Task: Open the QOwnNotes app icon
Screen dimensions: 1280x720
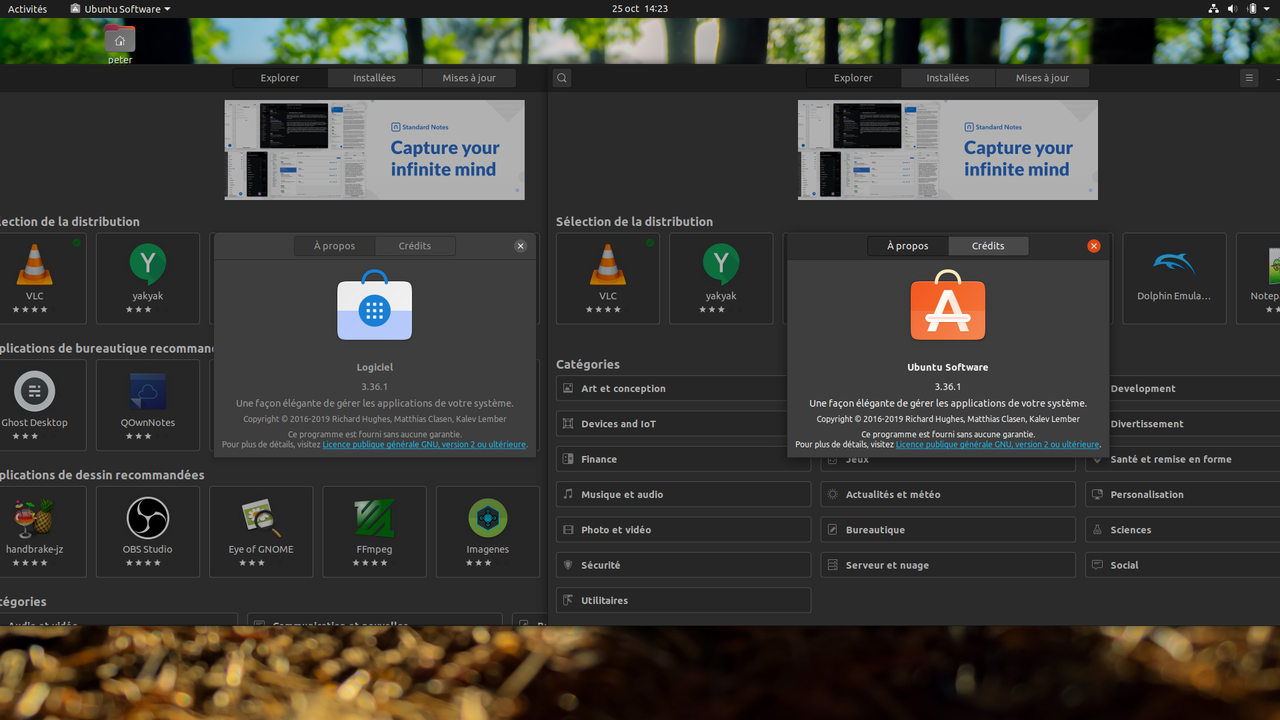Action: point(148,391)
